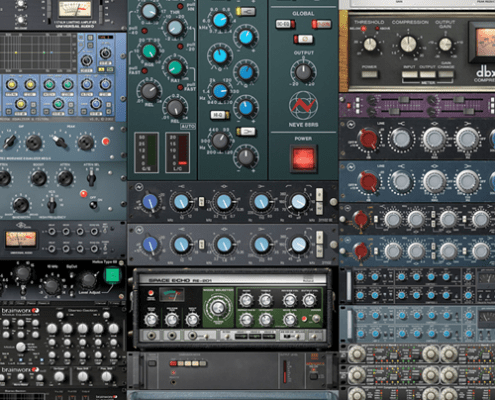The width and height of the screenshot is (495, 400).
Task: Click the VU meter on Universal Audio limiting amplifier
Action: [75, 9]
